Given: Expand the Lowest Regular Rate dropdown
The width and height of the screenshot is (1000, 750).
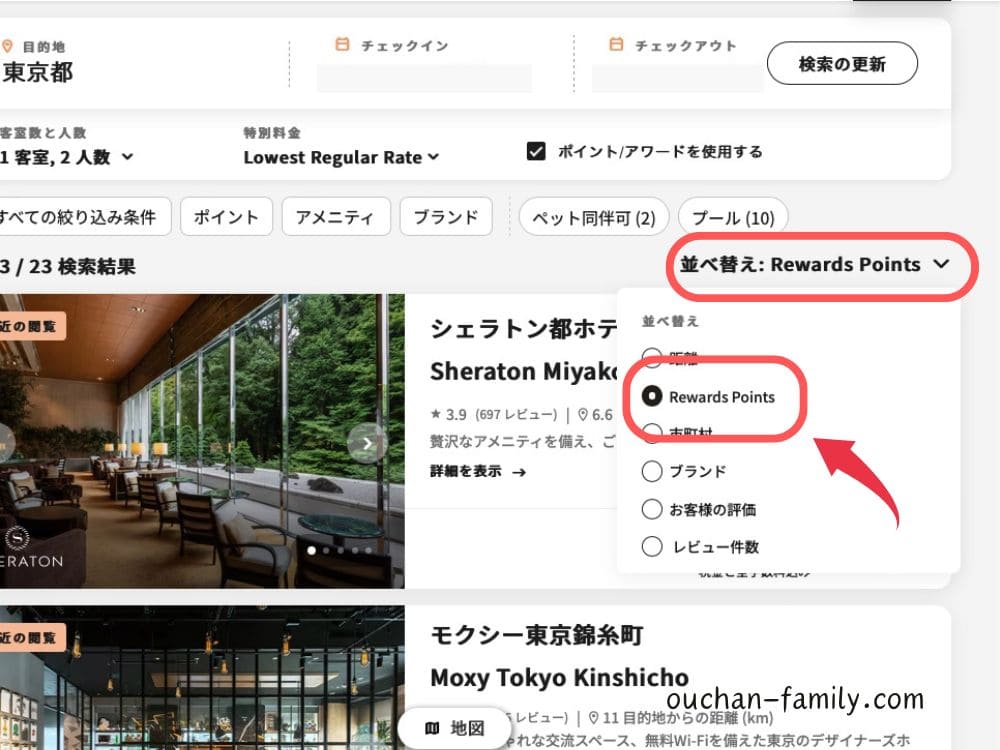Looking at the screenshot, I should pos(341,158).
